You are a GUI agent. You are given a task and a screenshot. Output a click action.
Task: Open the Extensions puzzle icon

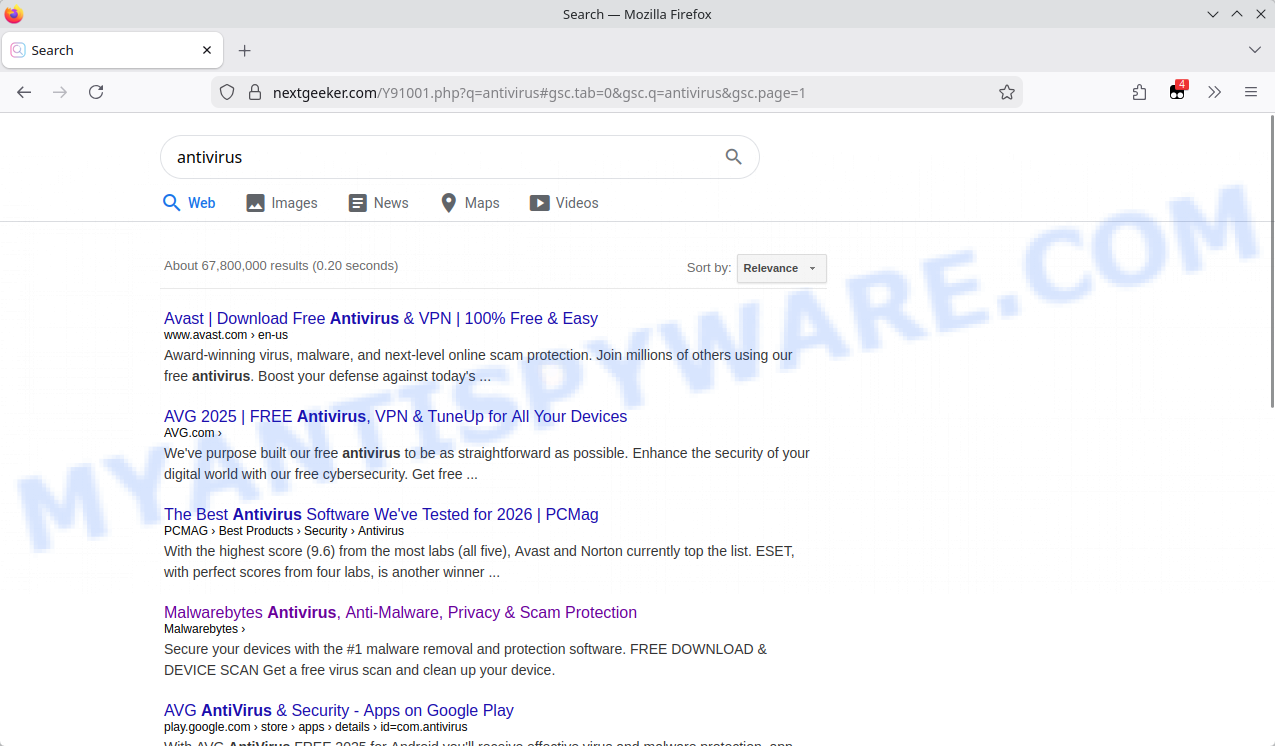click(1139, 92)
